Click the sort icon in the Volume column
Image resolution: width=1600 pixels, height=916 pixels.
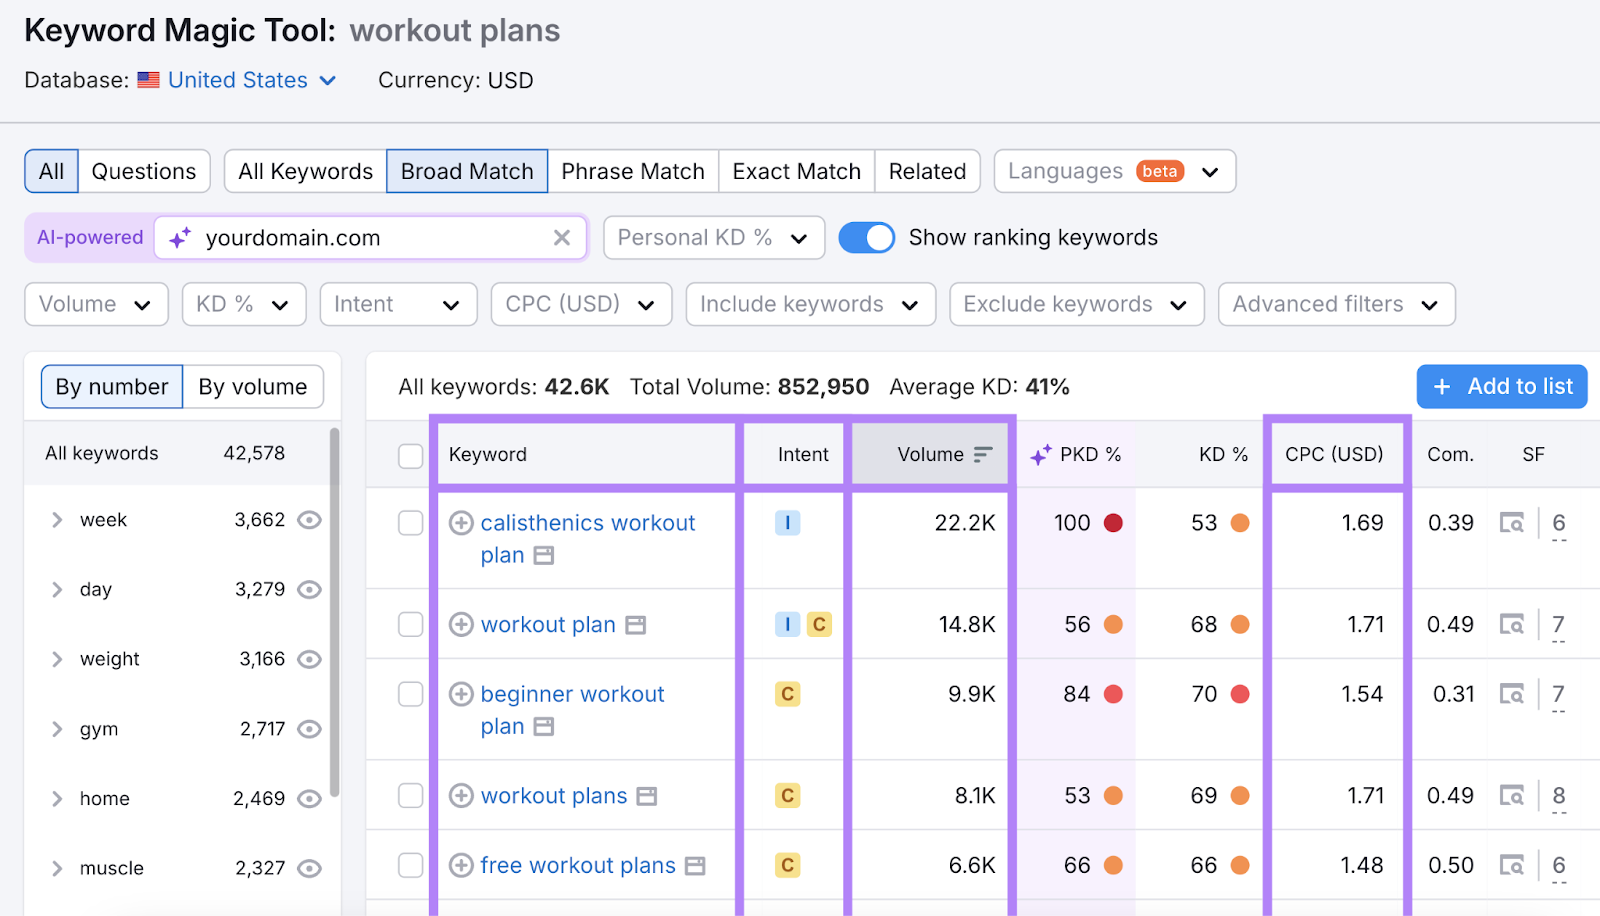coord(982,453)
